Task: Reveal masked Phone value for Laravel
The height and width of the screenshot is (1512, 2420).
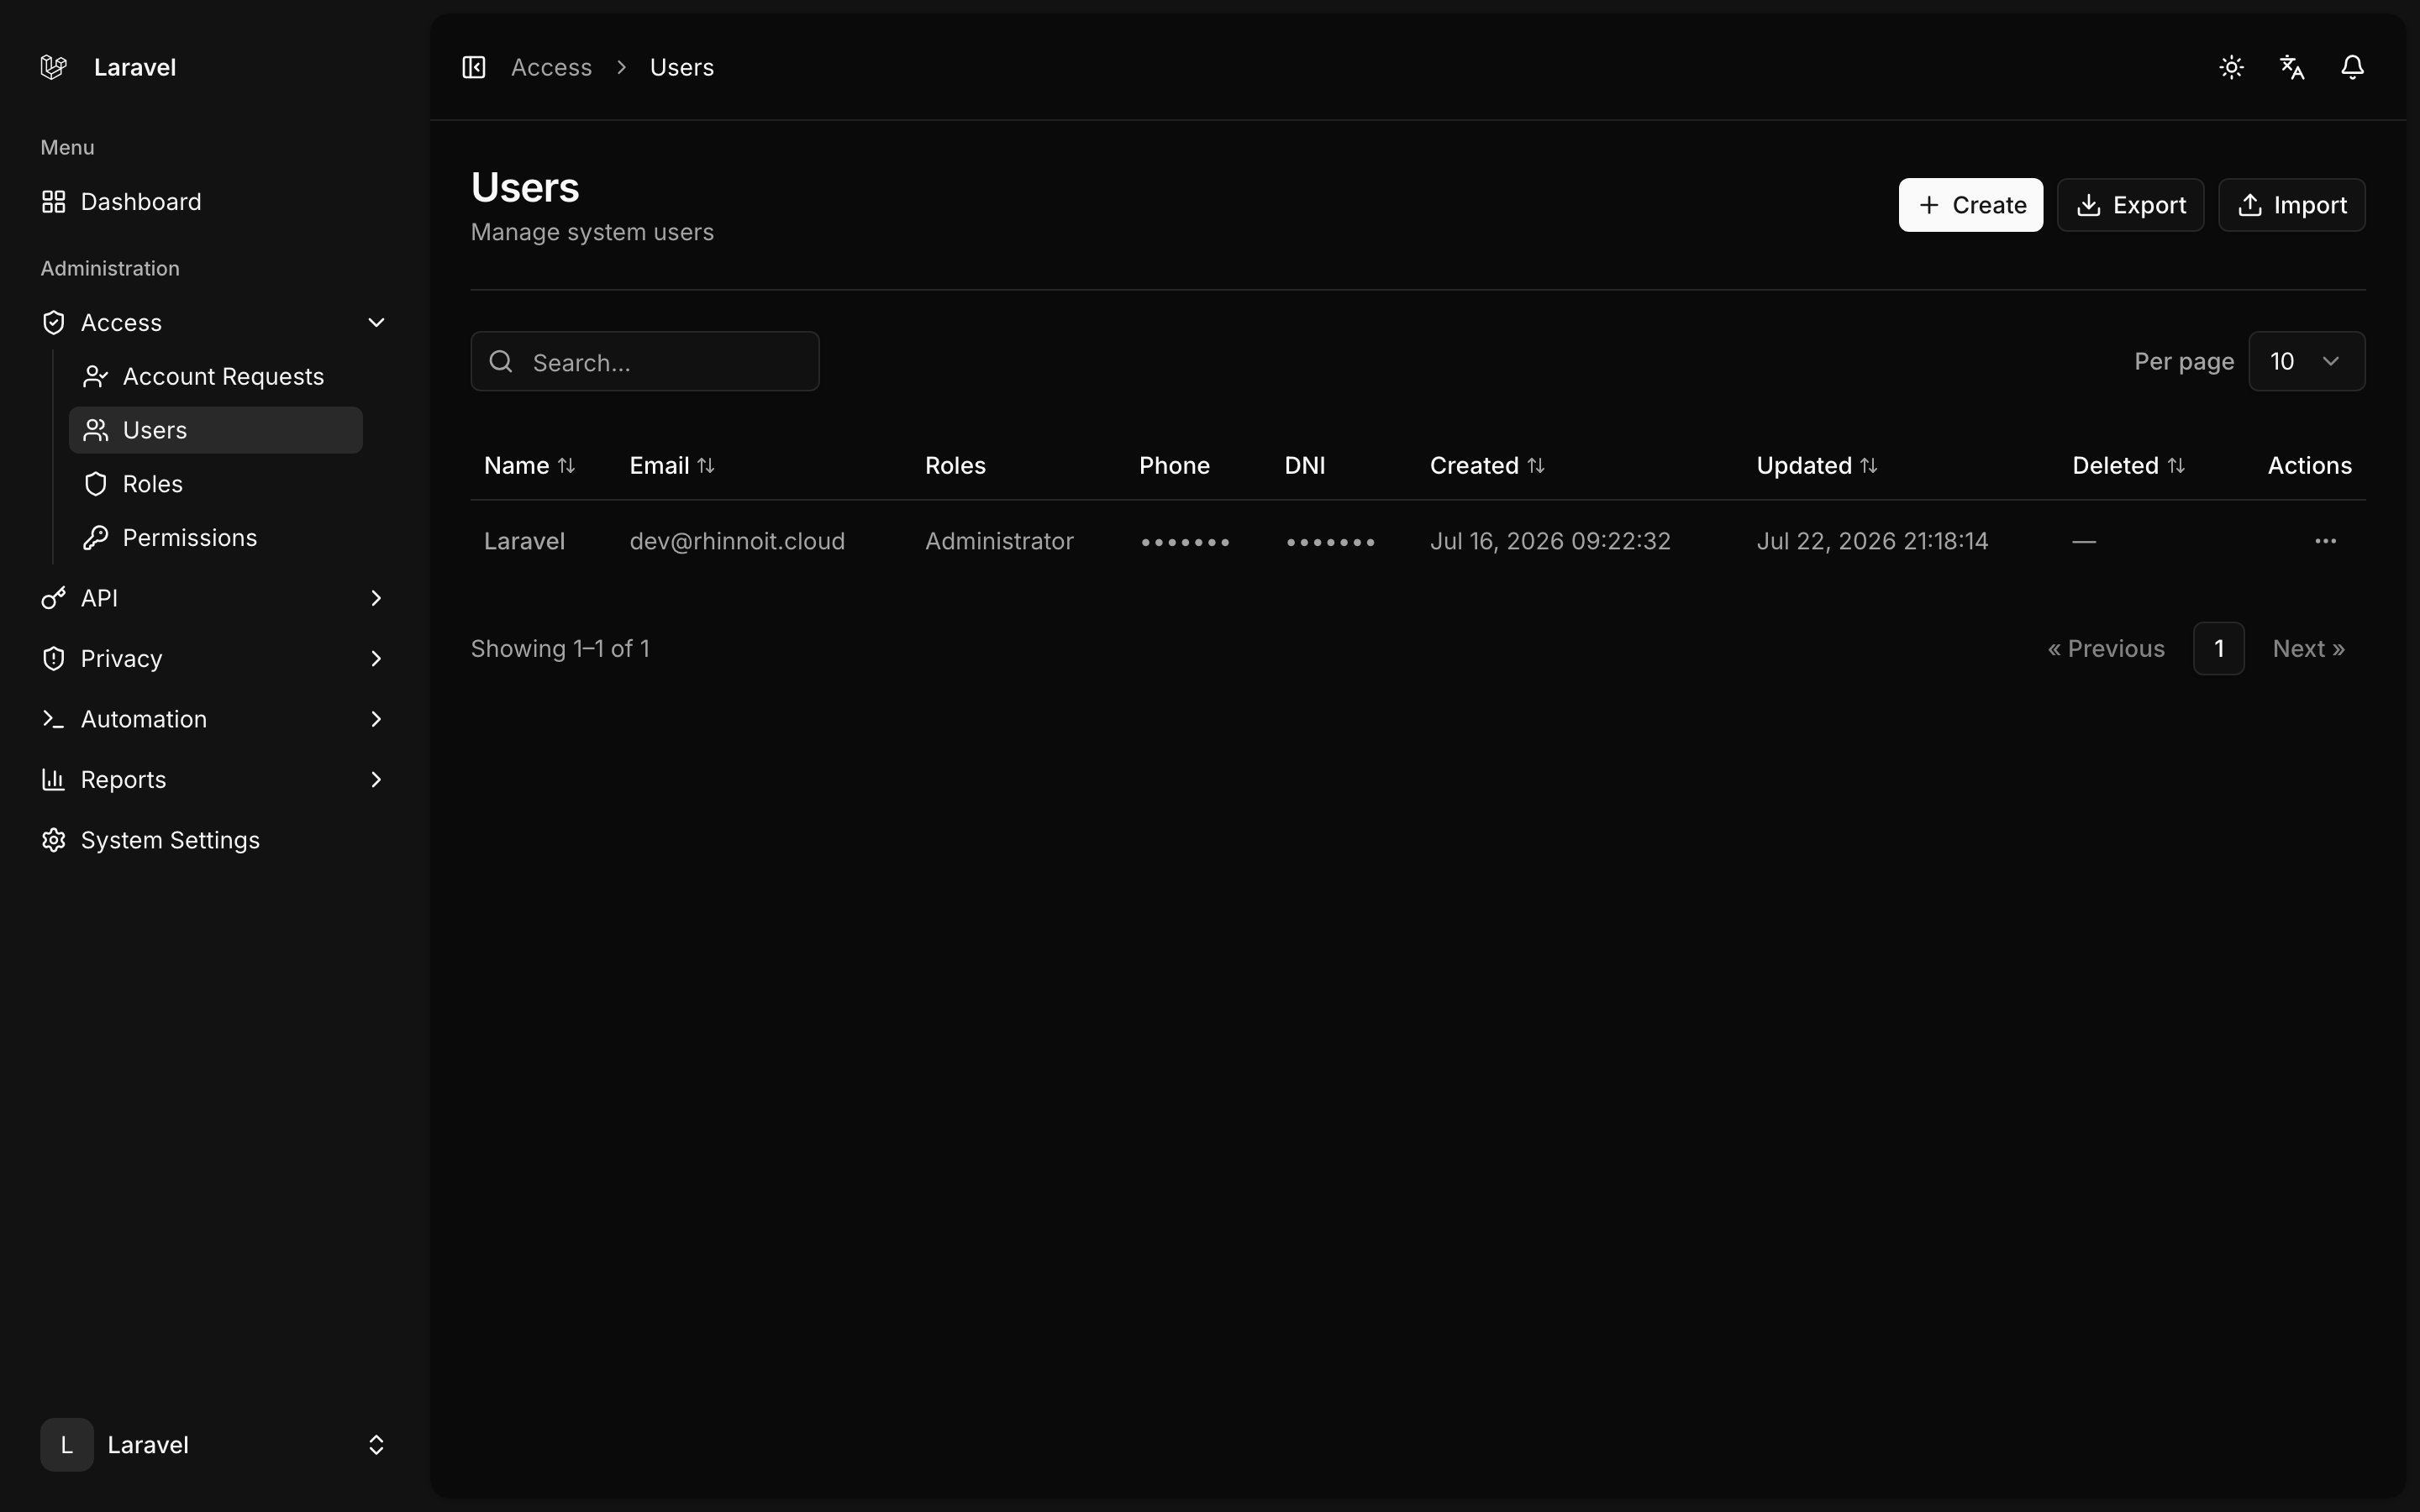Action: (1185, 542)
